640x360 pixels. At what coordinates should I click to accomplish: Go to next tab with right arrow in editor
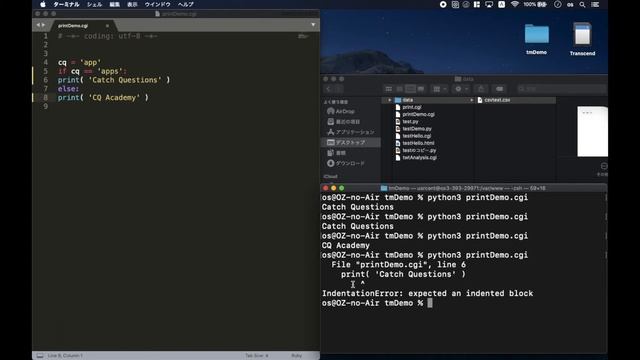(43, 25)
